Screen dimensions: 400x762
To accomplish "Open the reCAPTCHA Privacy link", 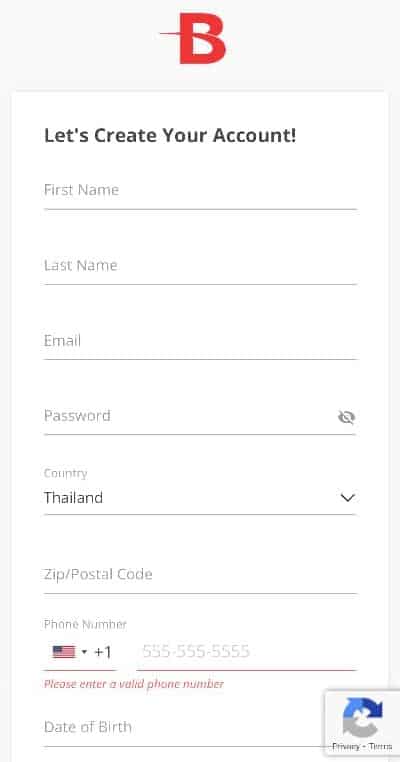I will [345, 746].
